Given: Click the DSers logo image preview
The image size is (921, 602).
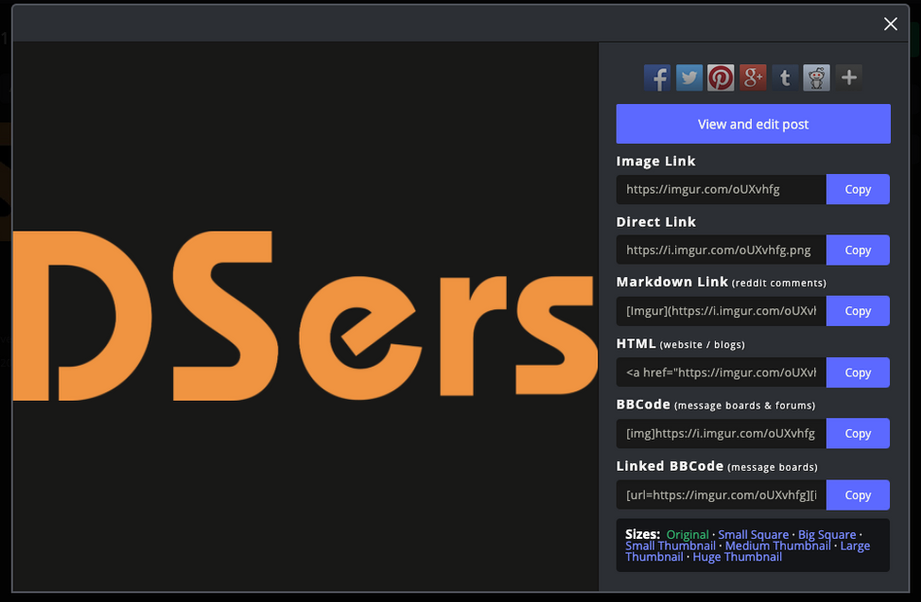Looking at the screenshot, I should click(305, 316).
